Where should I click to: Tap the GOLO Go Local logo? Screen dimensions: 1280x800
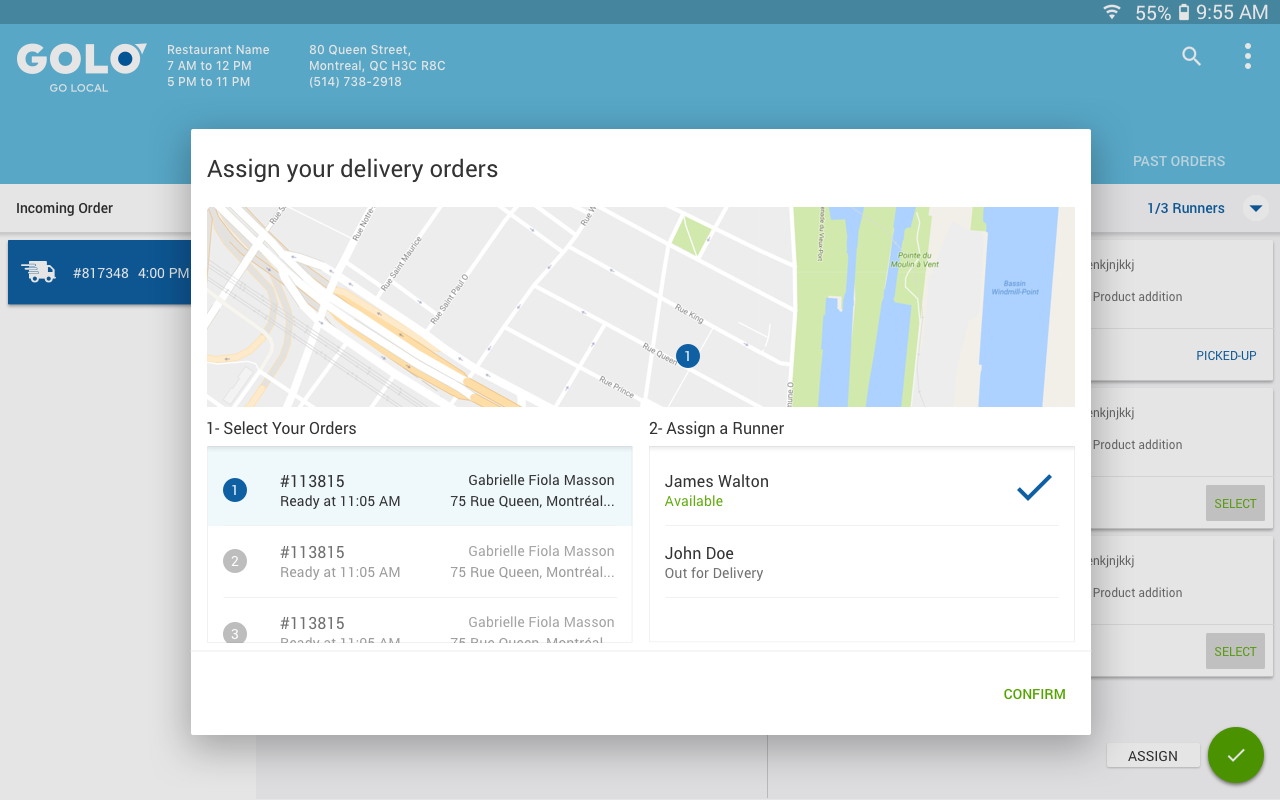click(81, 68)
